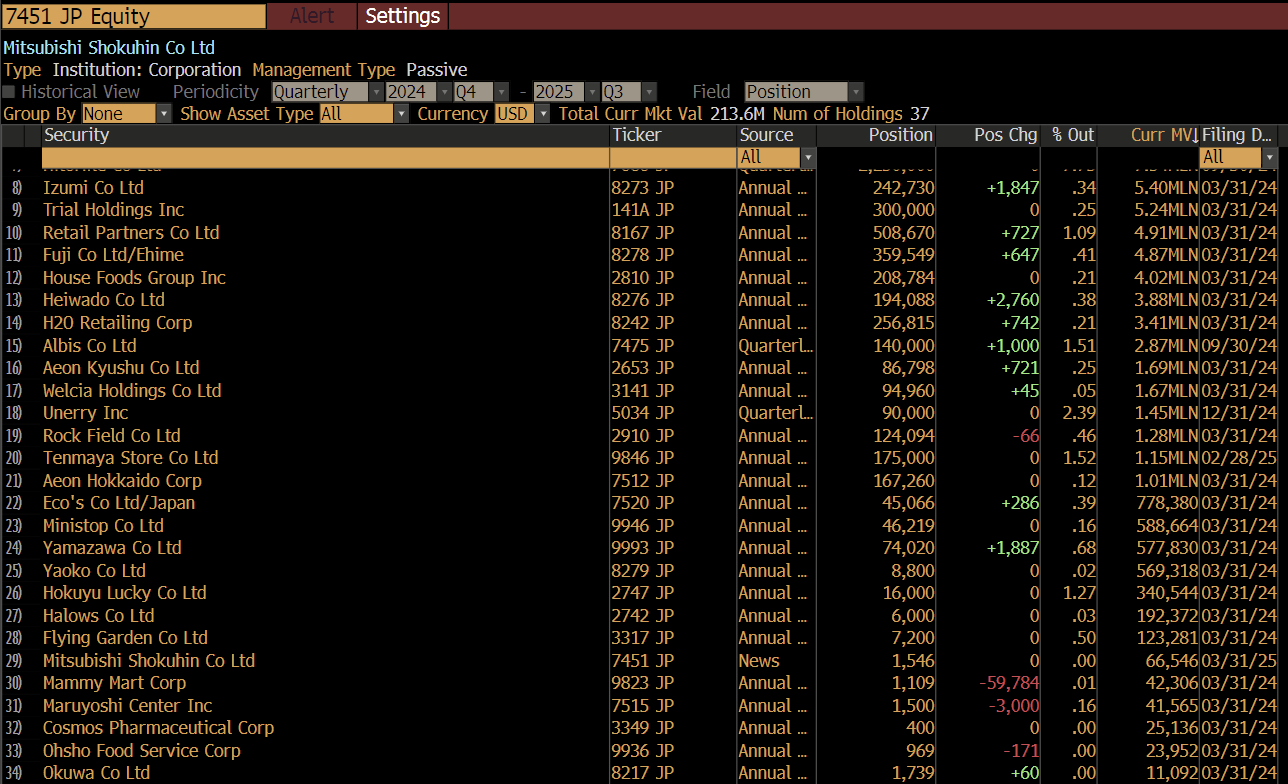The height and width of the screenshot is (784, 1288).
Task: Select Okuwa Co Ltd security
Action: tap(96, 773)
